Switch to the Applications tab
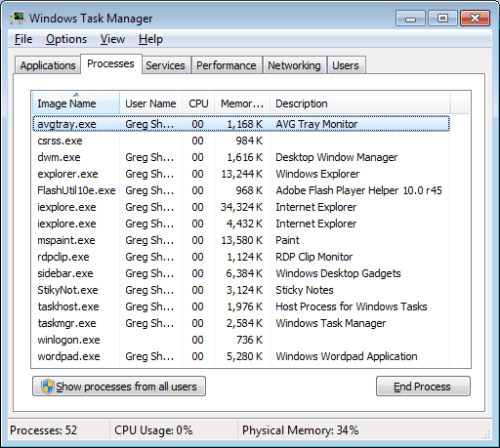The width and height of the screenshot is (500, 448). (48, 65)
